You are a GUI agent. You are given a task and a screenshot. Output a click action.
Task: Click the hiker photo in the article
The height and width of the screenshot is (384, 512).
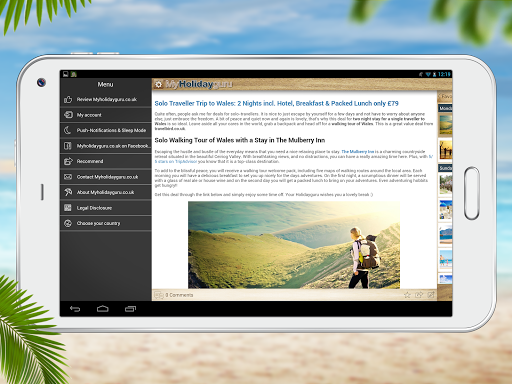click(x=294, y=245)
